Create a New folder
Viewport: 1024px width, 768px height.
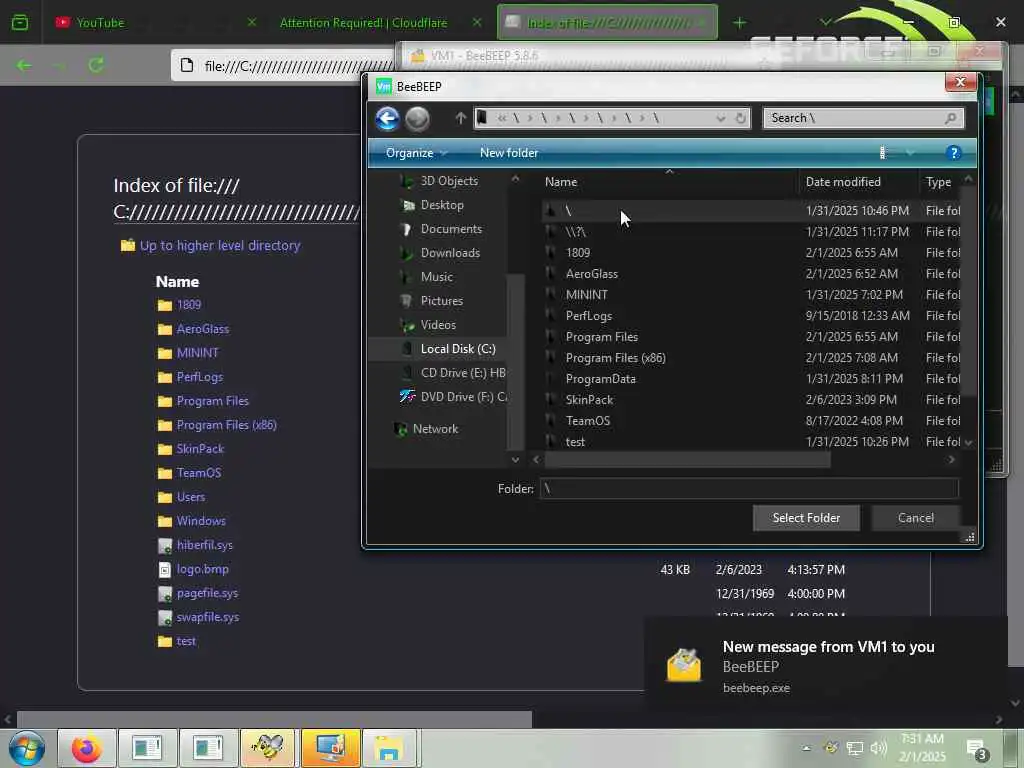[x=509, y=153]
